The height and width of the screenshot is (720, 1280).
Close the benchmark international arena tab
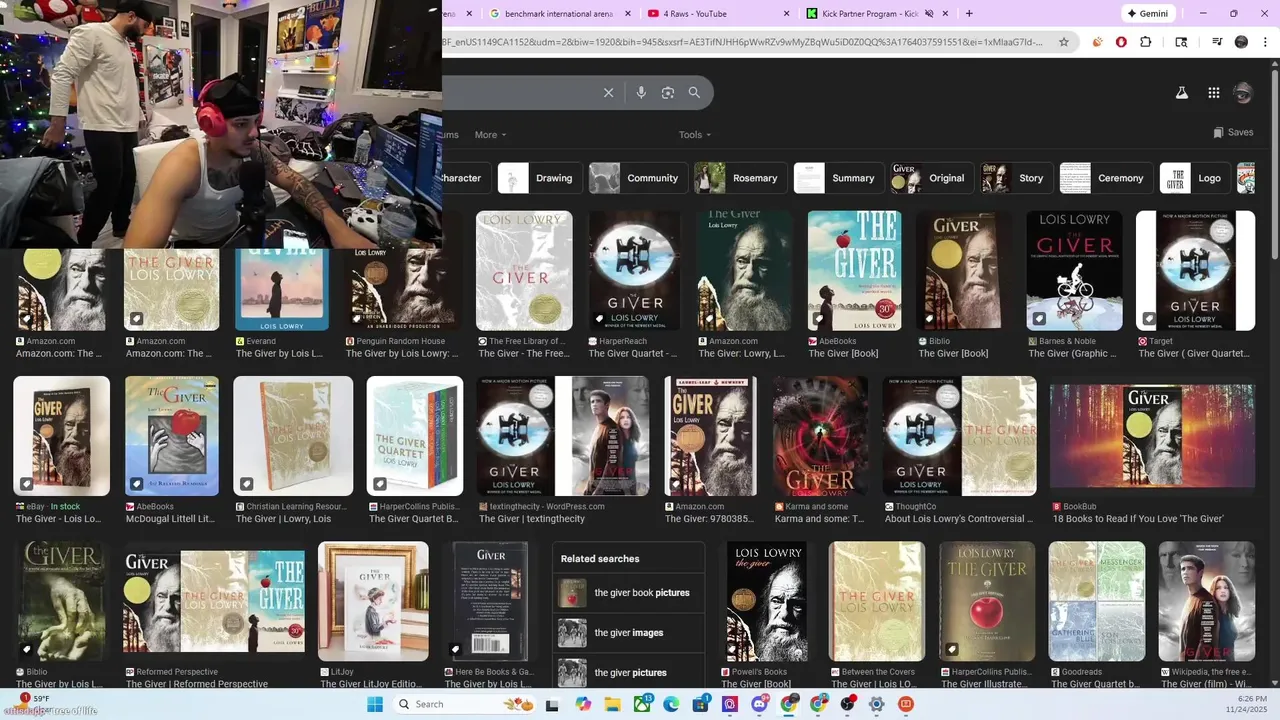628,14
